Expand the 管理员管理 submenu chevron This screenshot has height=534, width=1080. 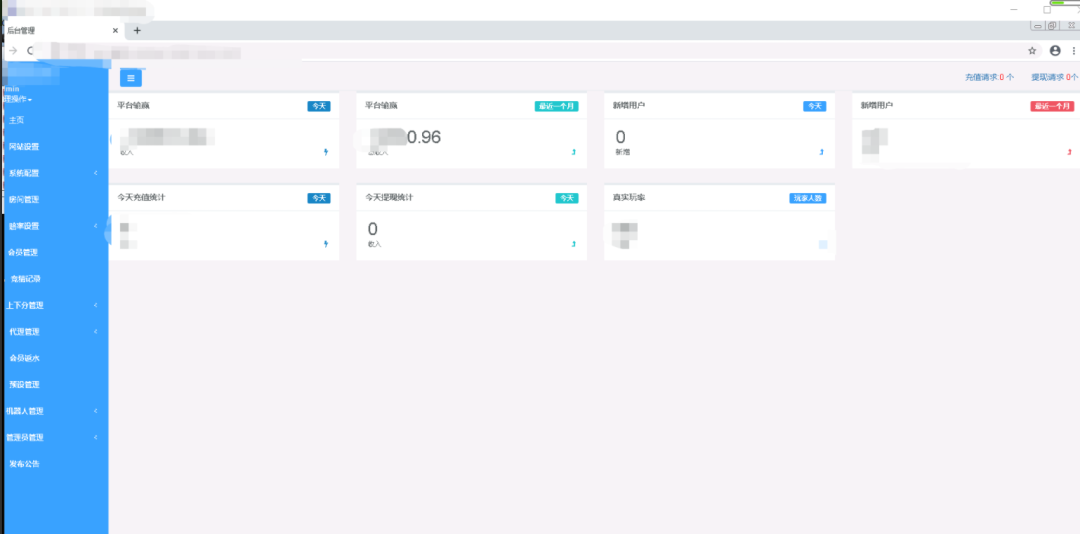click(x=96, y=438)
